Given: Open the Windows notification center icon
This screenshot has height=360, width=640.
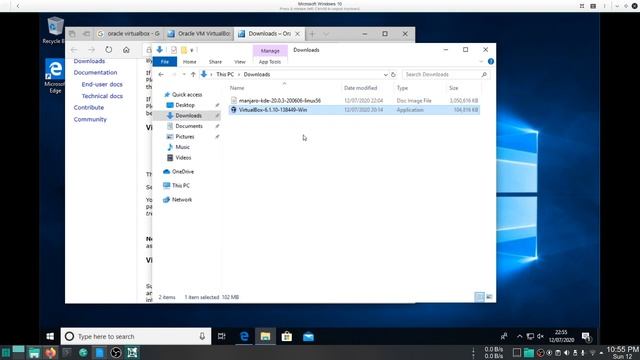Looking at the screenshot, I should [586, 336].
